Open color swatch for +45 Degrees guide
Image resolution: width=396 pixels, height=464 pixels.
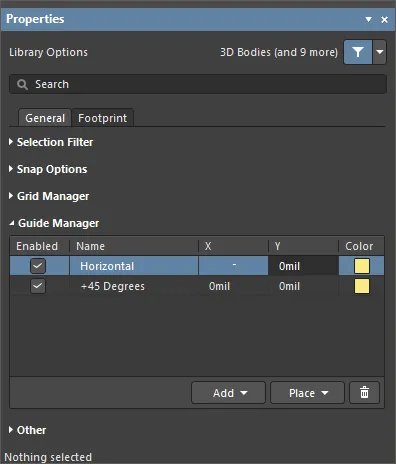pos(362,286)
